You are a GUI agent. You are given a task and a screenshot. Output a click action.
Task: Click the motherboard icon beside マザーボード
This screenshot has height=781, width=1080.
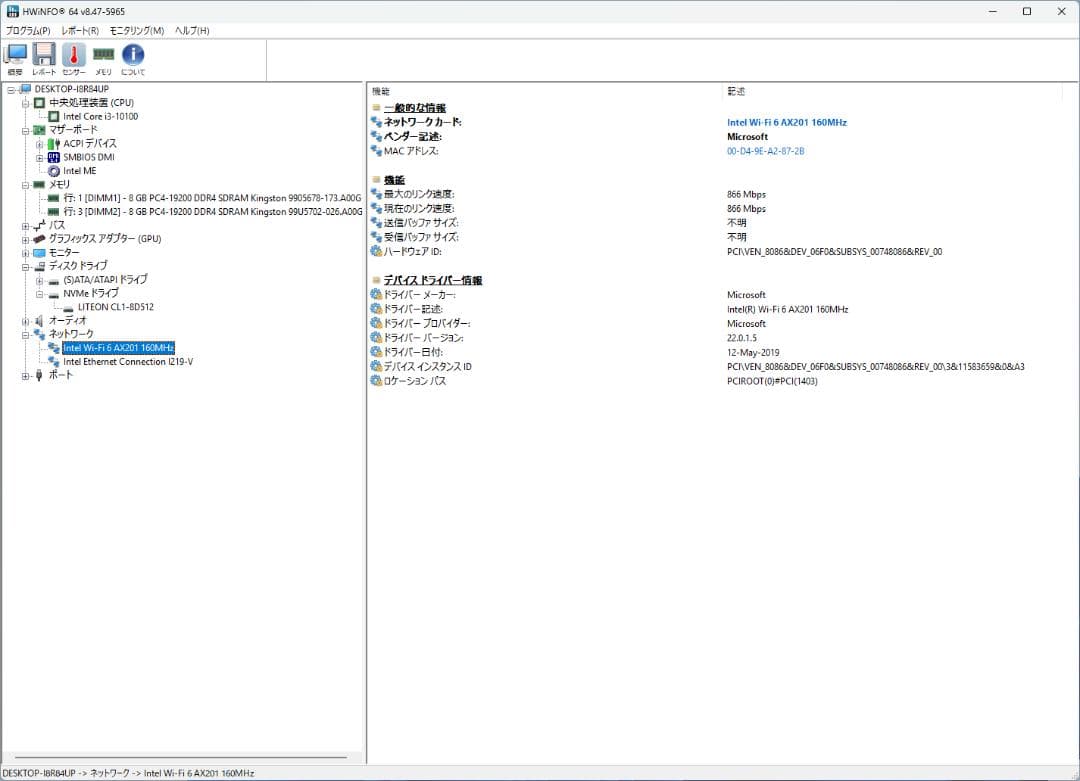point(39,129)
